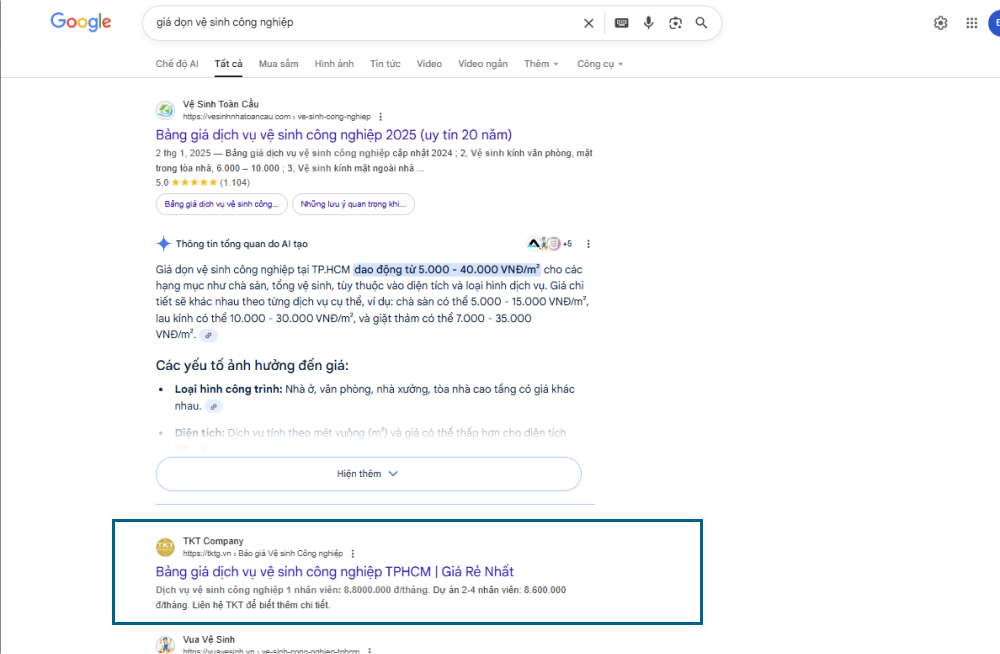Click into the Google search input field

(360, 22)
